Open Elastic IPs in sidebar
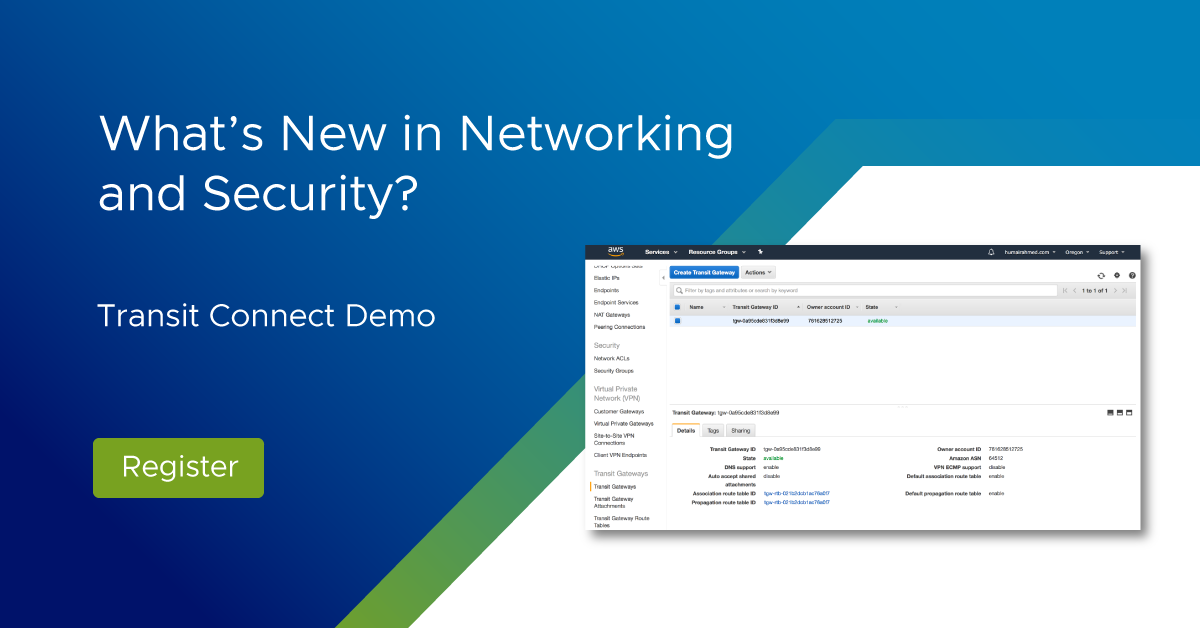This screenshot has width=1200, height=628. [606, 277]
